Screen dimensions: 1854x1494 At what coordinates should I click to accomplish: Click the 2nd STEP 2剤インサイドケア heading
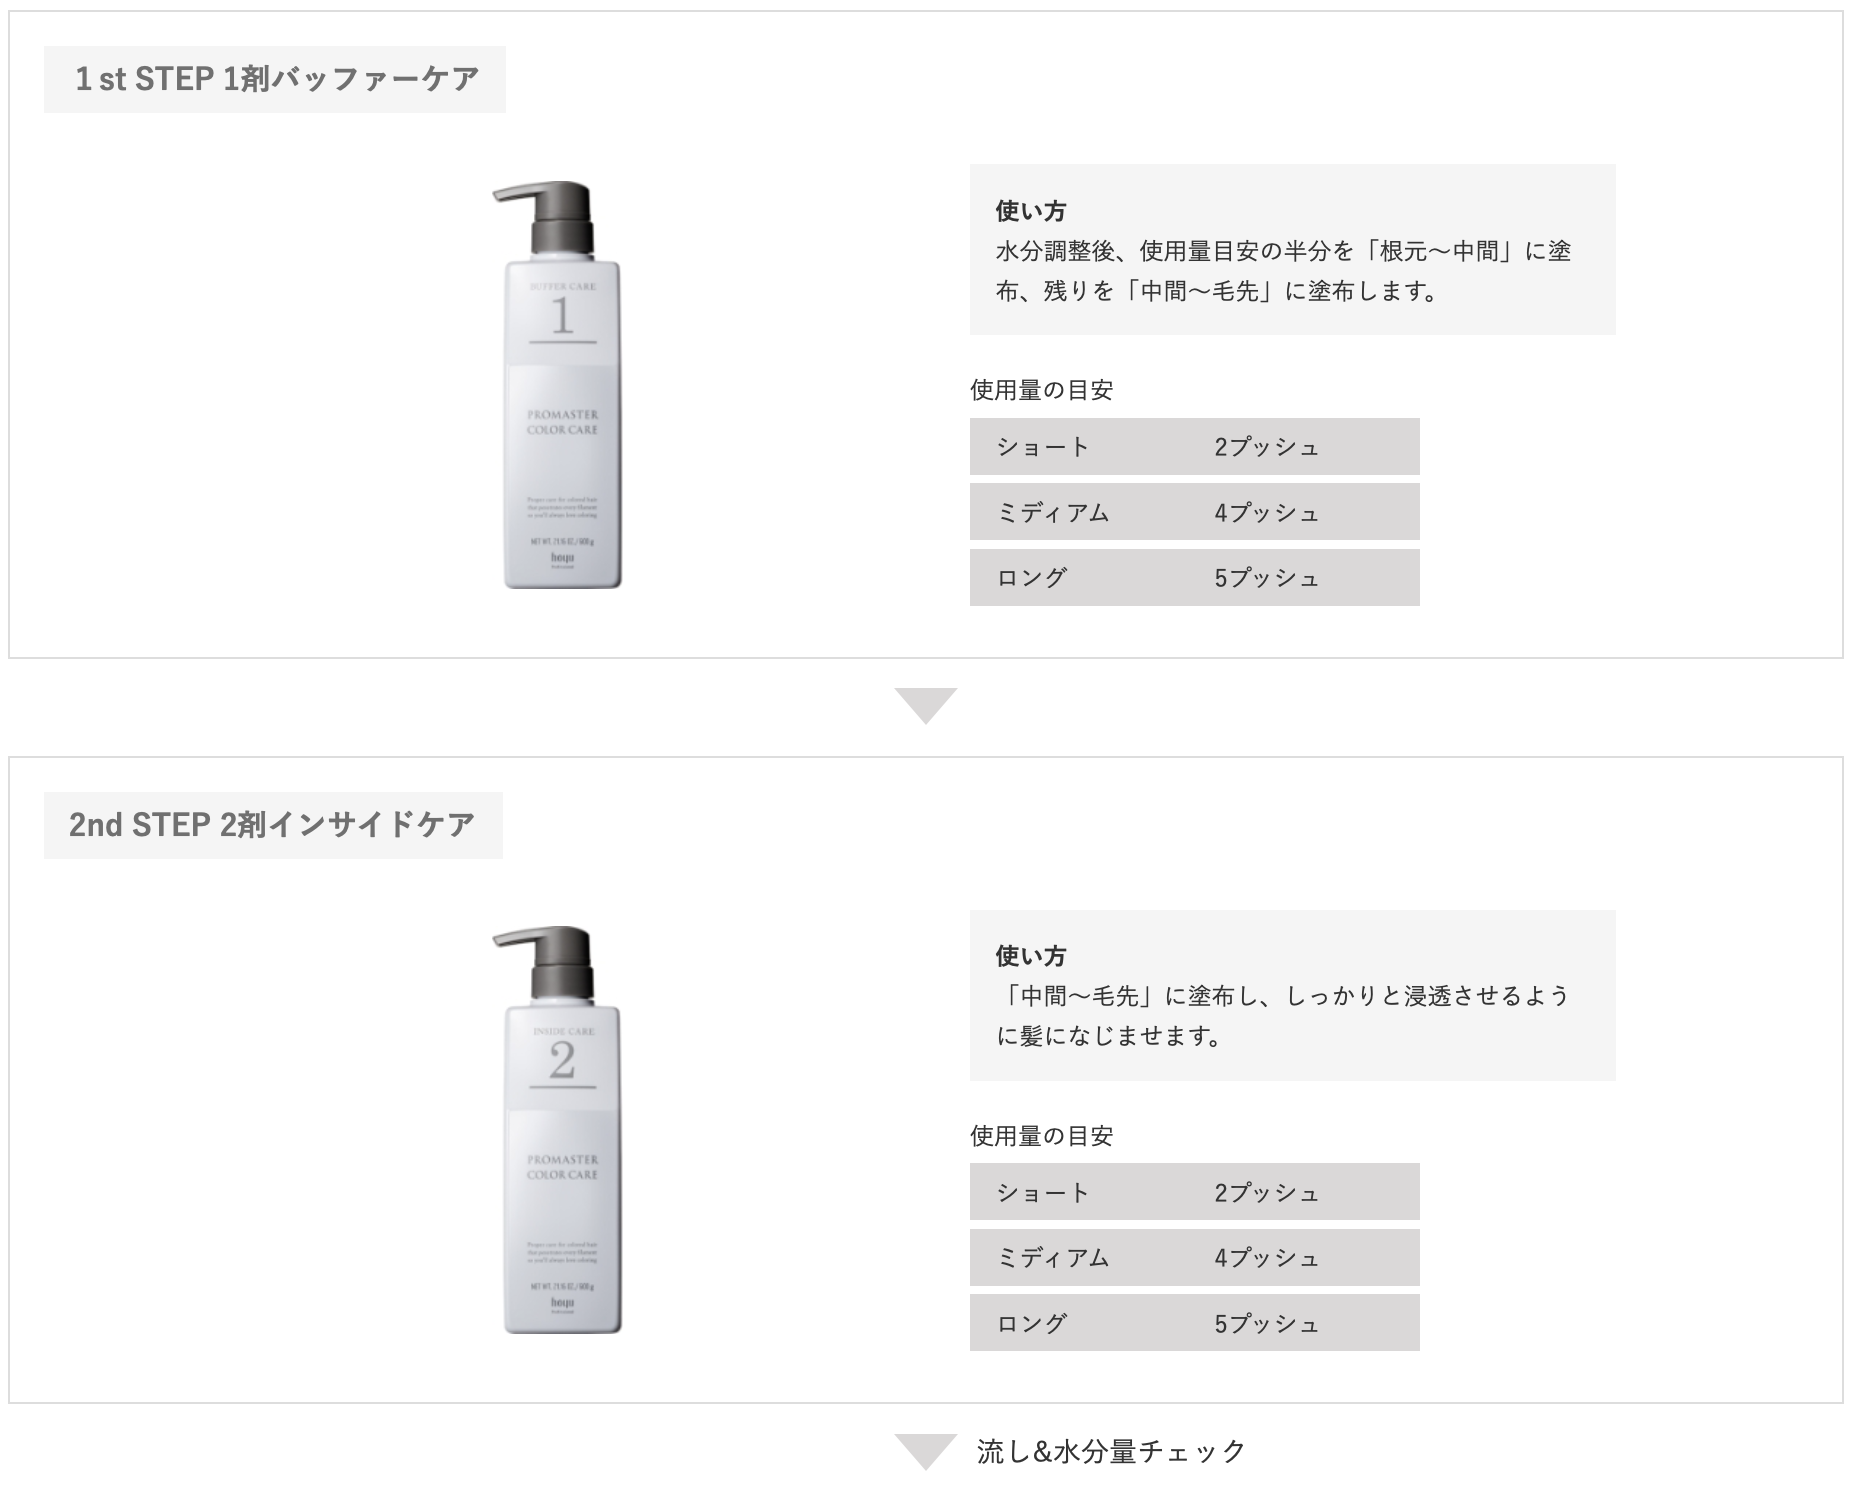273,825
